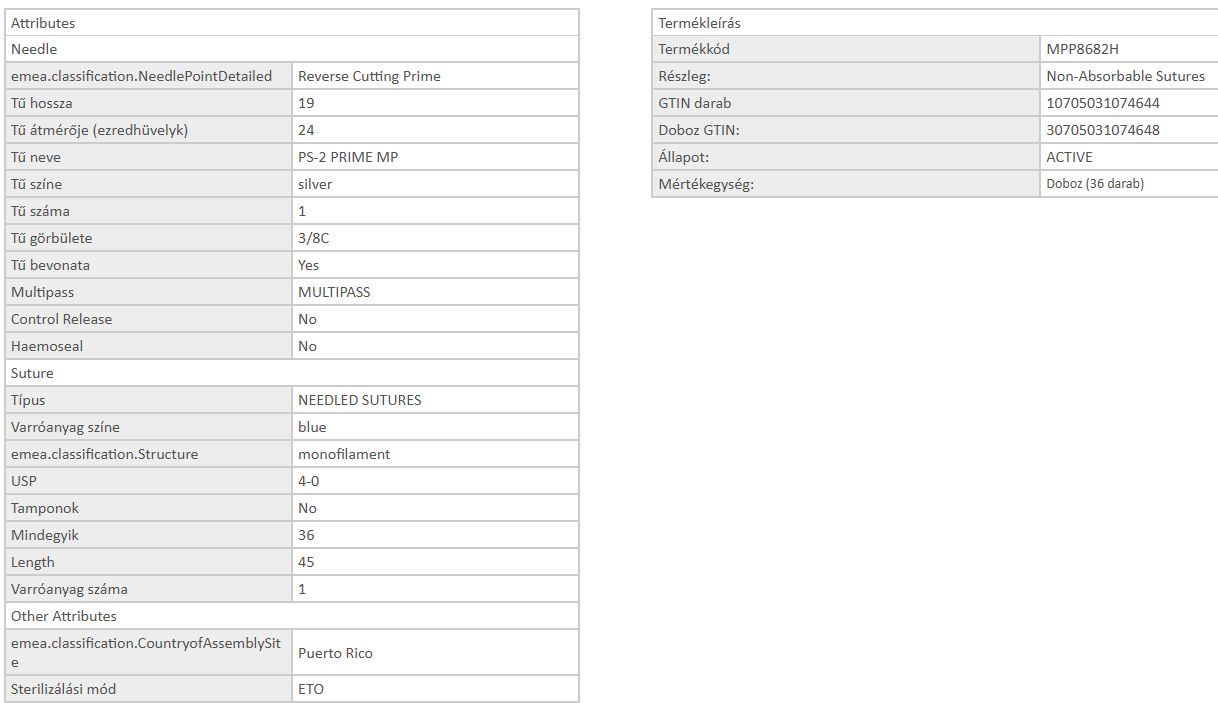Click the ACTIVE status value
1218x703 pixels.
1069,157
